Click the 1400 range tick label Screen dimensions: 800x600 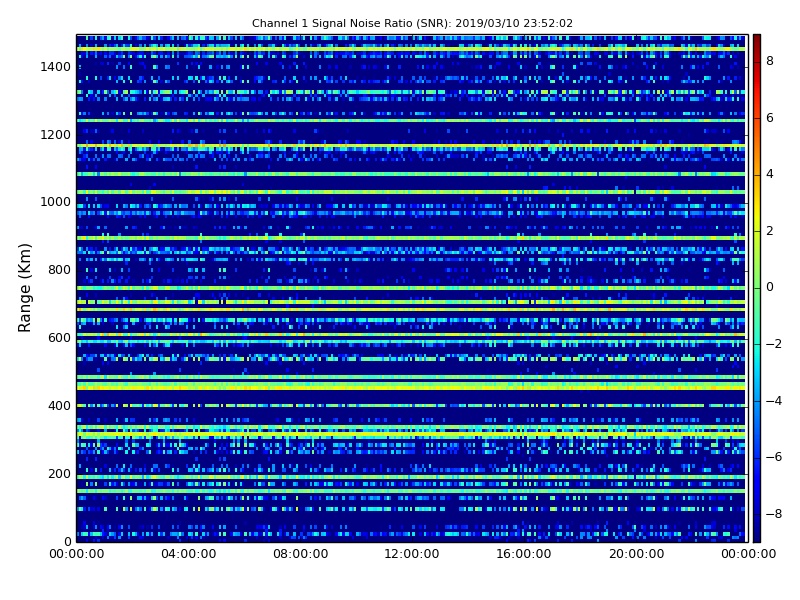click(x=56, y=67)
